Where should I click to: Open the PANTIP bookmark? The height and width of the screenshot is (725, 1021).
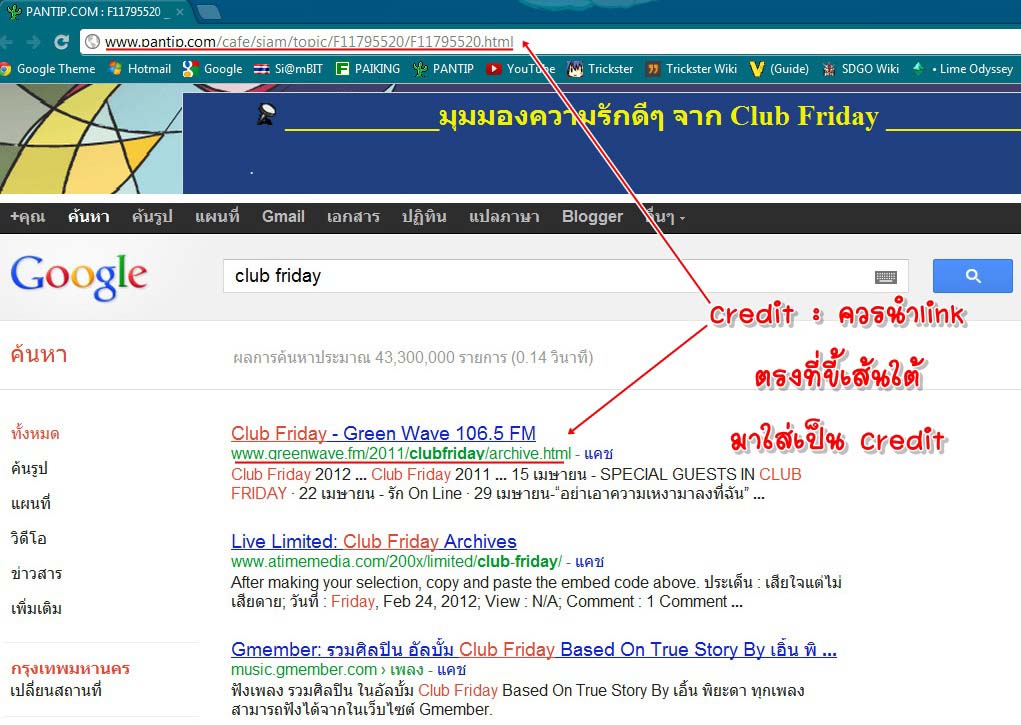[x=443, y=68]
